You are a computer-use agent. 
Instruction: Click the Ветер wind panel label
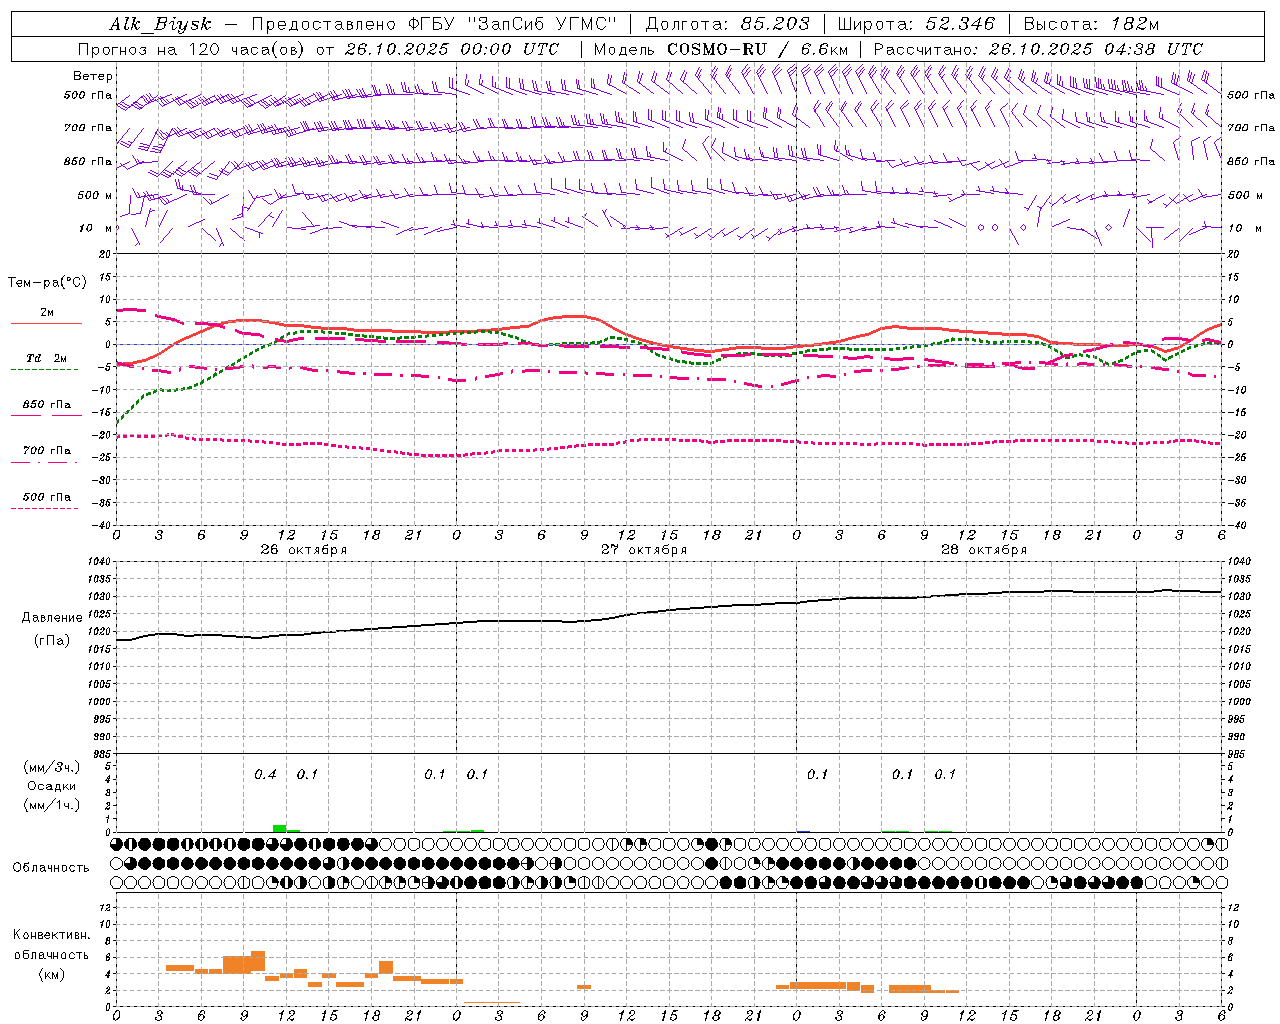[93, 76]
